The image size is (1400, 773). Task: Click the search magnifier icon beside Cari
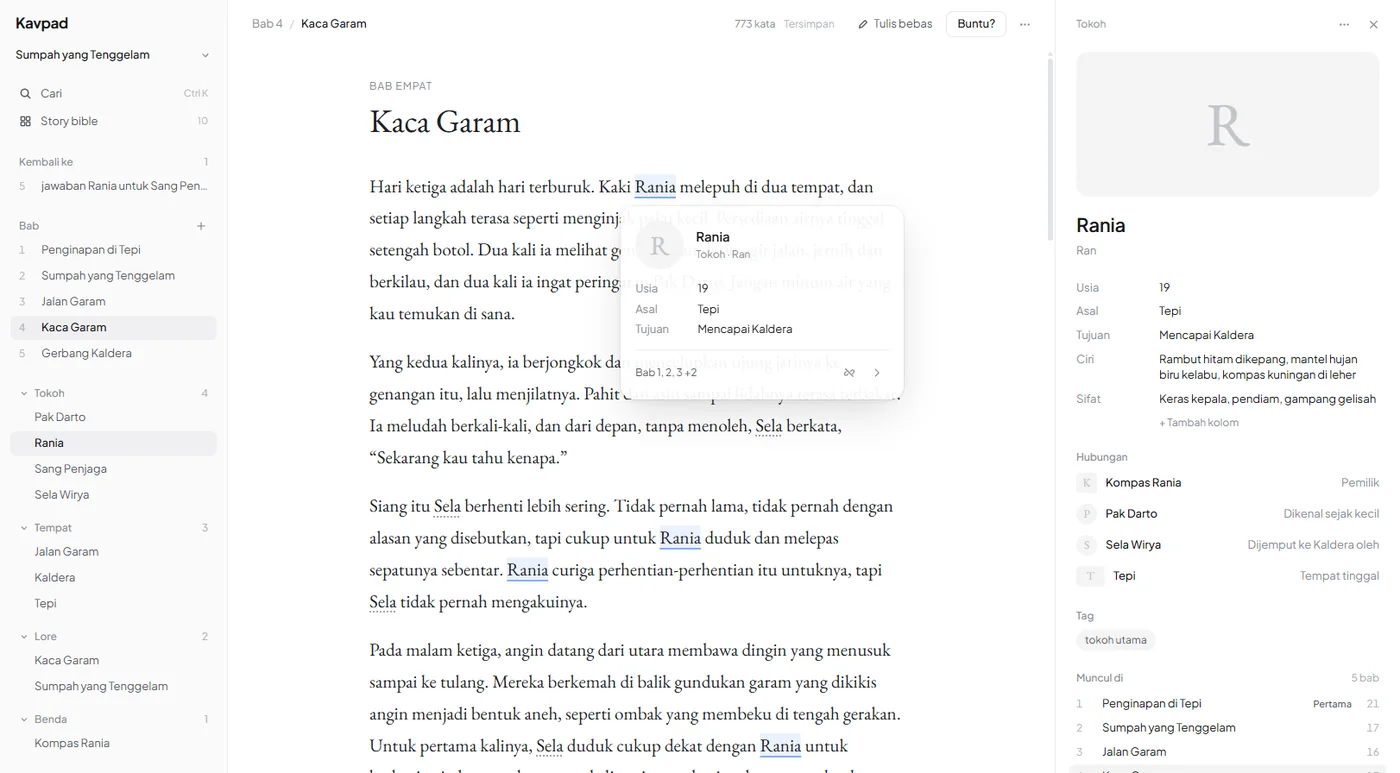[x=25, y=93]
